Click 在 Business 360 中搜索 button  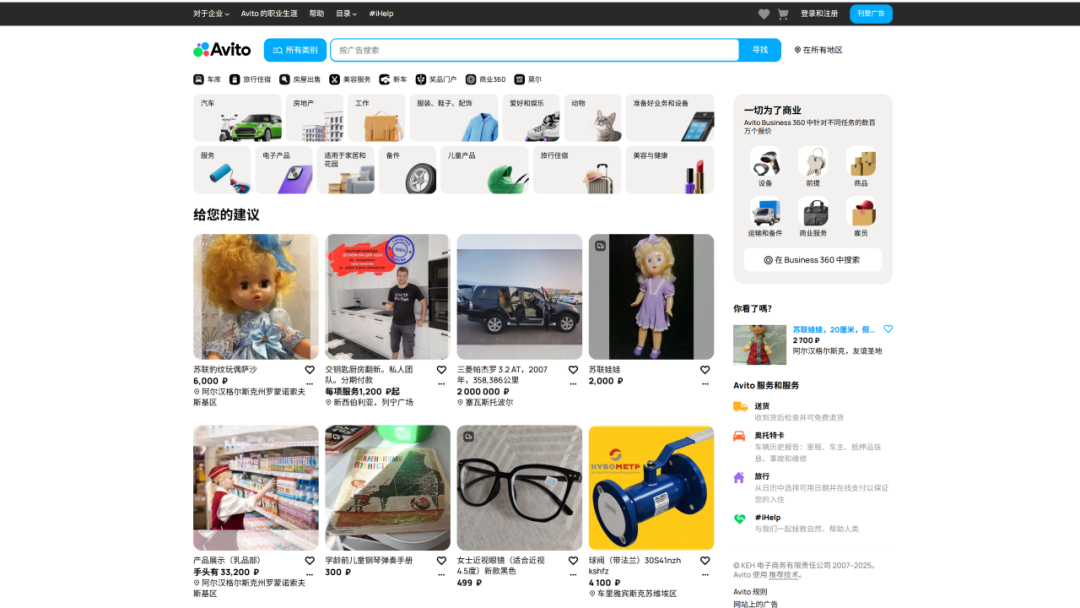812,259
